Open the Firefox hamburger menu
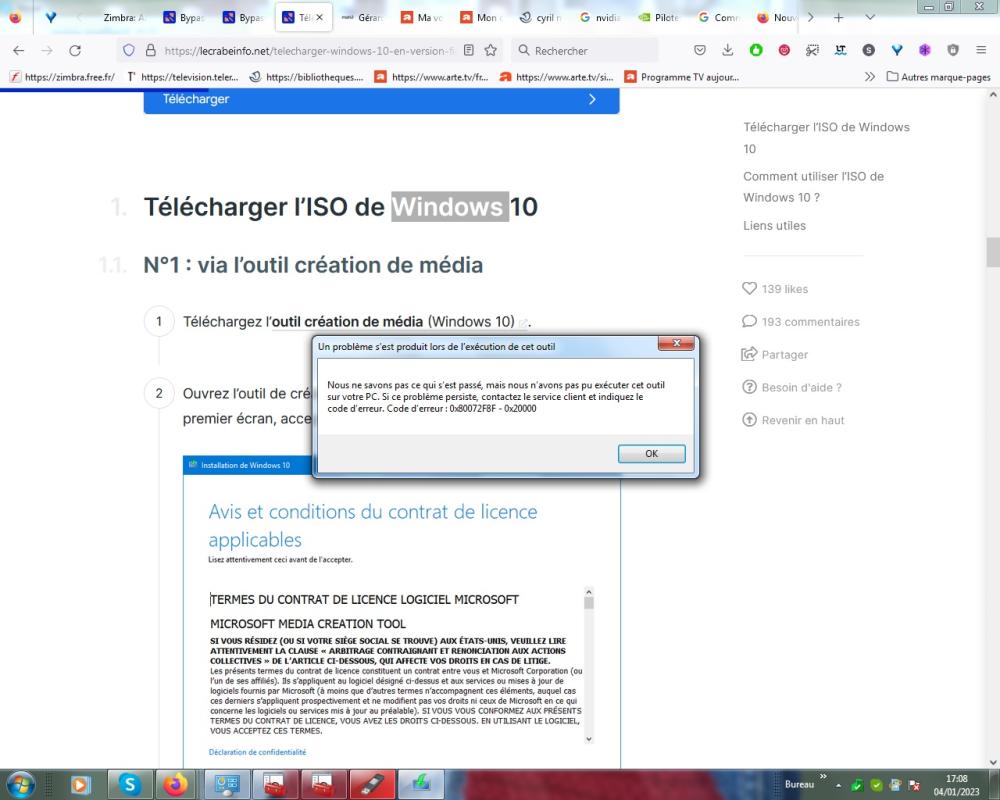1000x800 pixels. (x=980, y=50)
